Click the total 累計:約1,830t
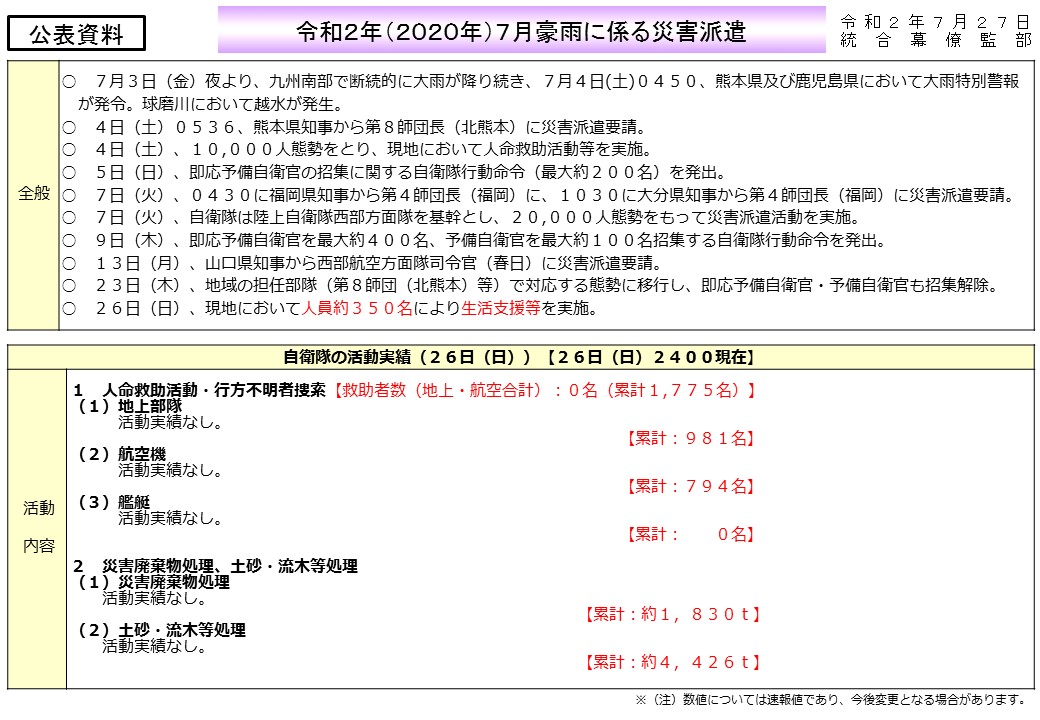Image resolution: width=1040 pixels, height=720 pixels. pyautogui.click(x=671, y=614)
